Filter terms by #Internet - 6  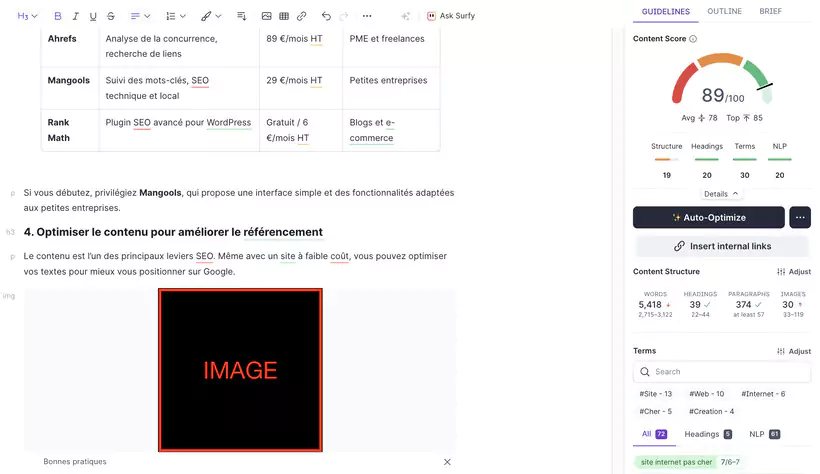pyautogui.click(x=763, y=394)
